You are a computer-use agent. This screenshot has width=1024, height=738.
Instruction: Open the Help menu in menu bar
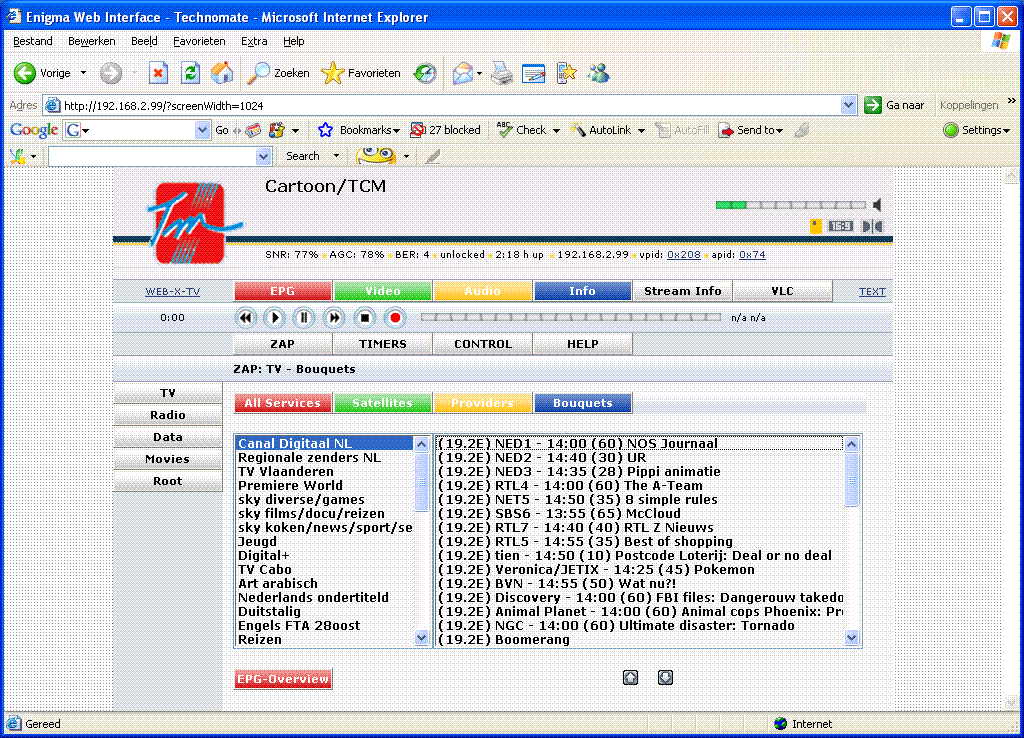click(x=294, y=41)
